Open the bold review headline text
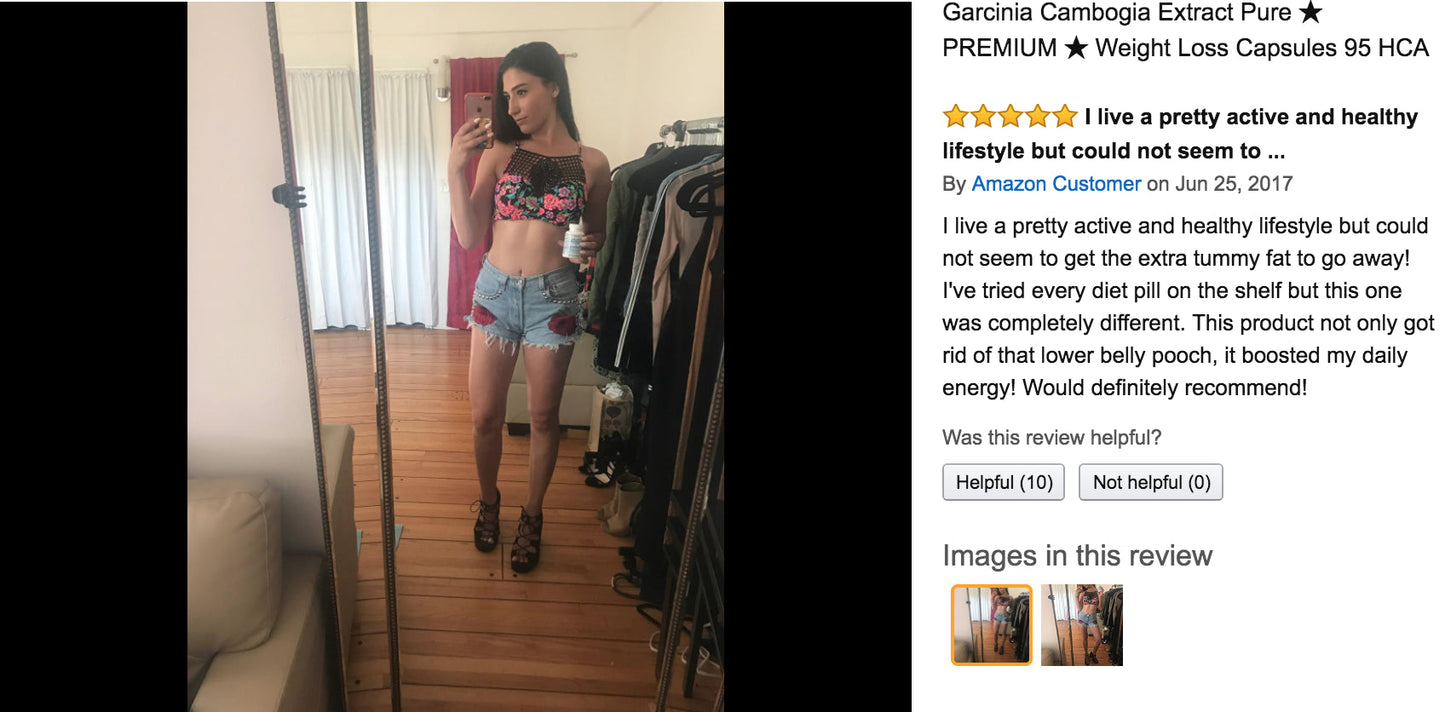The image size is (1445, 712). [x=1180, y=134]
